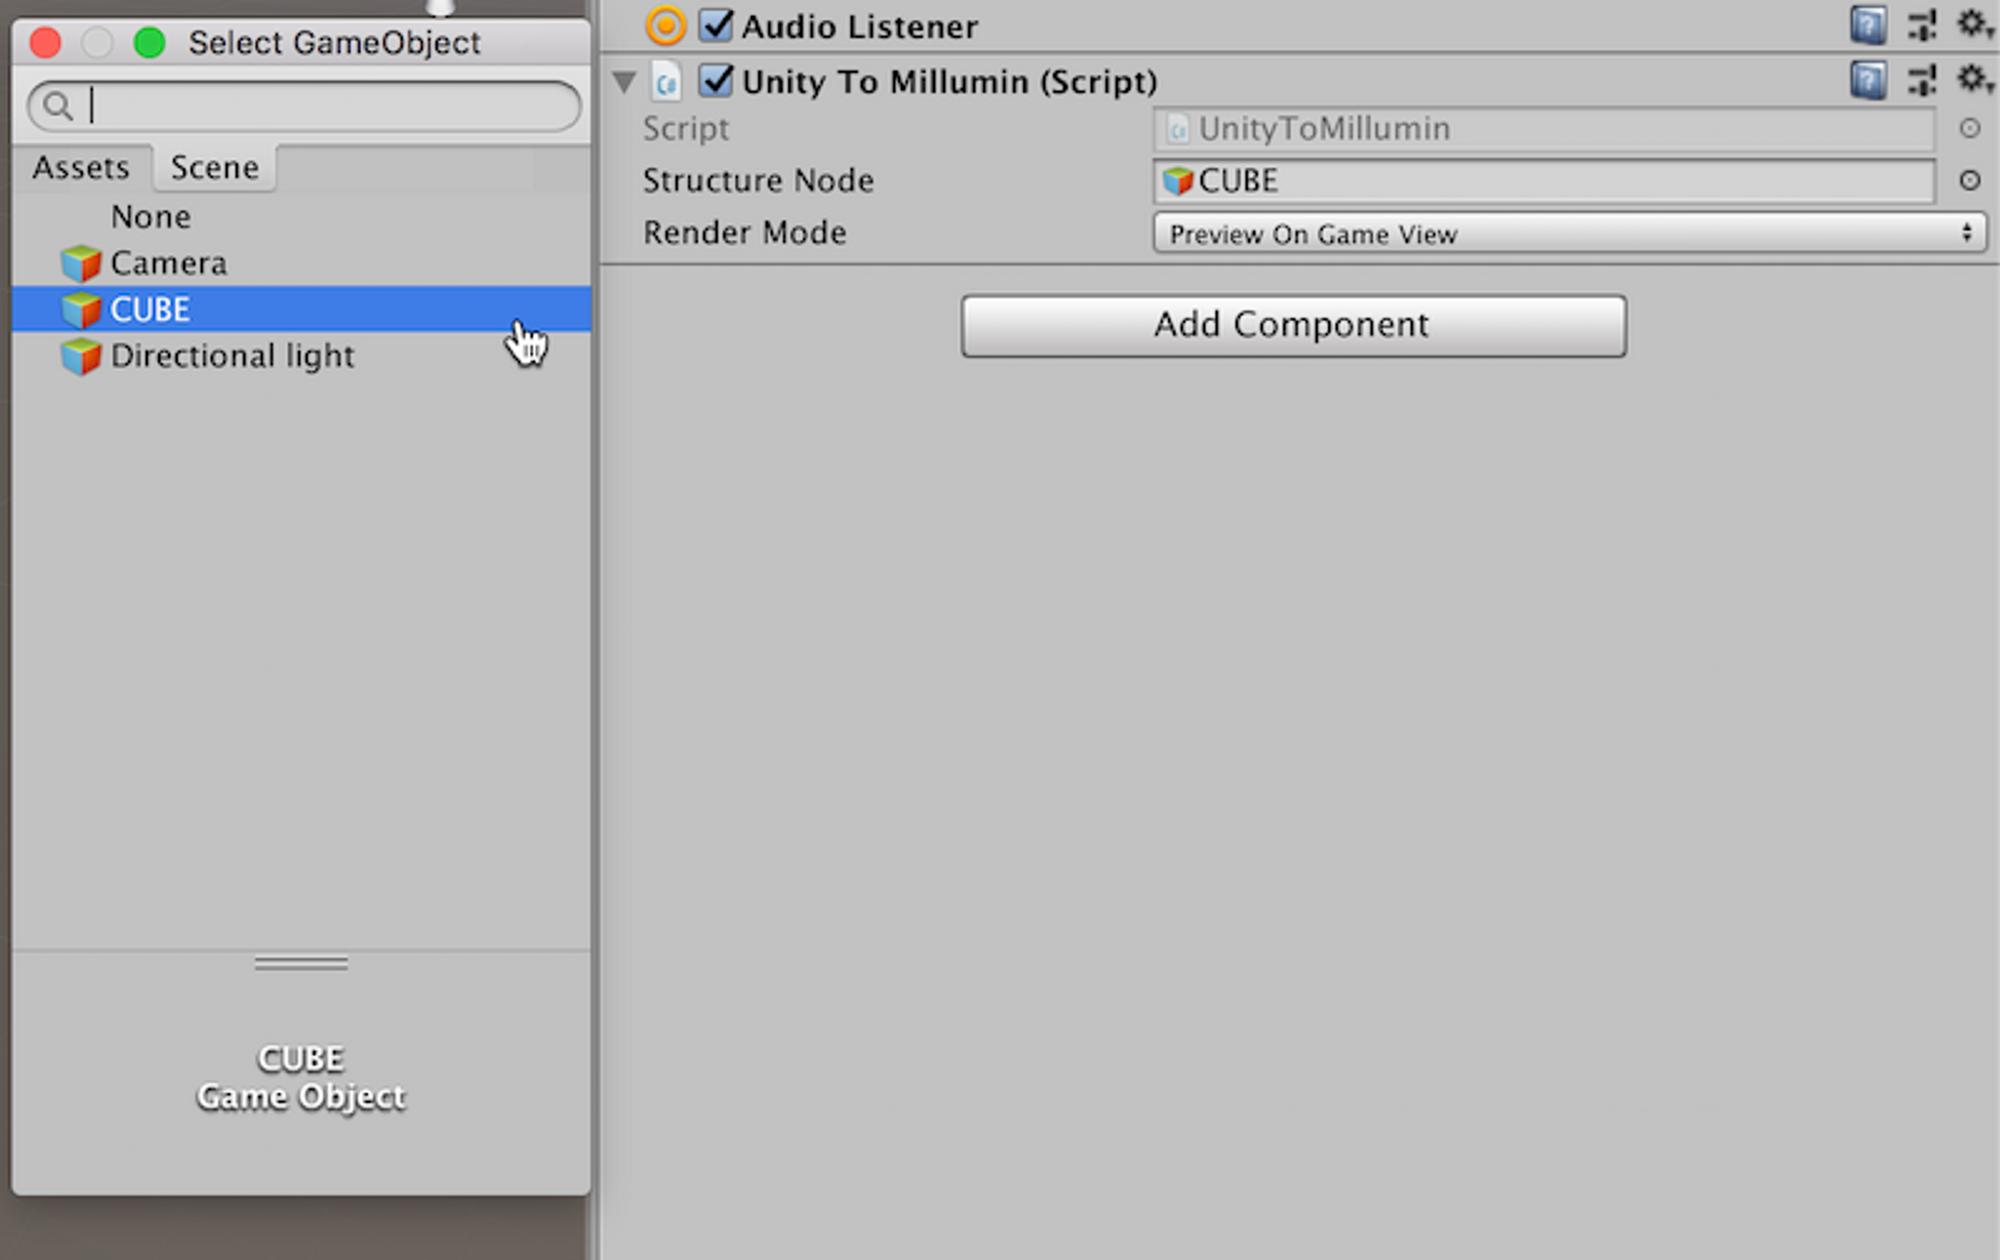Open Audio Listener help reference icon
2000x1260 pixels.
[x=1867, y=25]
